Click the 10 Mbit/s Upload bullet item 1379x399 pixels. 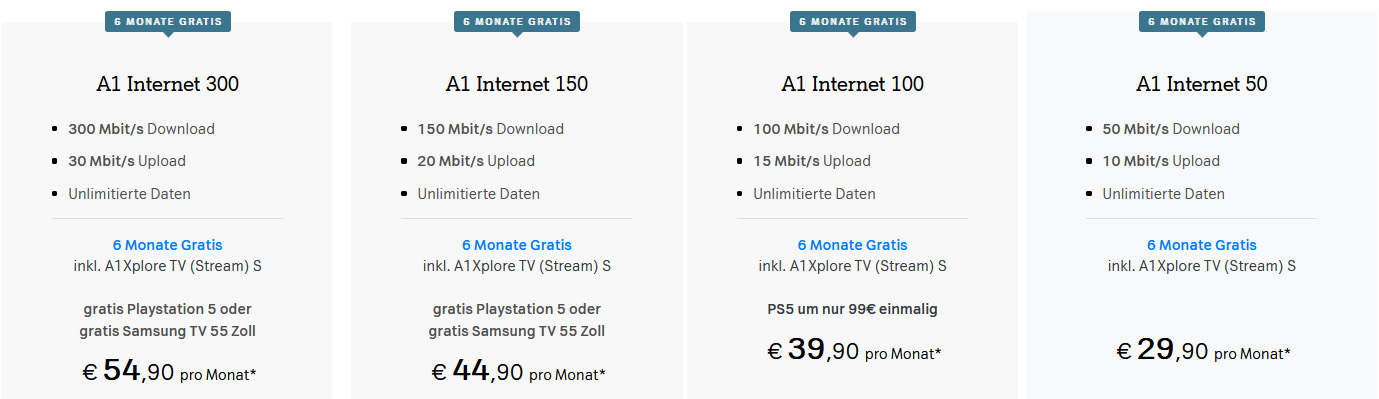pyautogui.click(x=1161, y=161)
